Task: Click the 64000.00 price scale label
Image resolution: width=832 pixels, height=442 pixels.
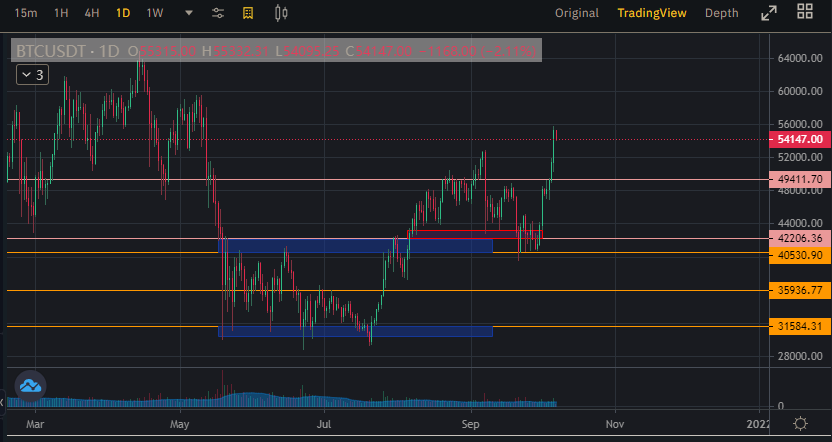Action: 800,58
